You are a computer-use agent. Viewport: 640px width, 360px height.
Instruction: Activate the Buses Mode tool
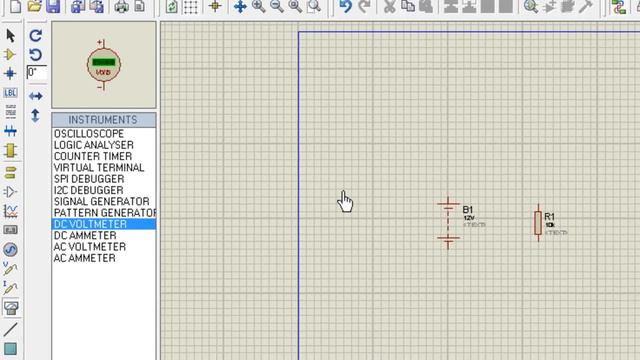click(10, 131)
